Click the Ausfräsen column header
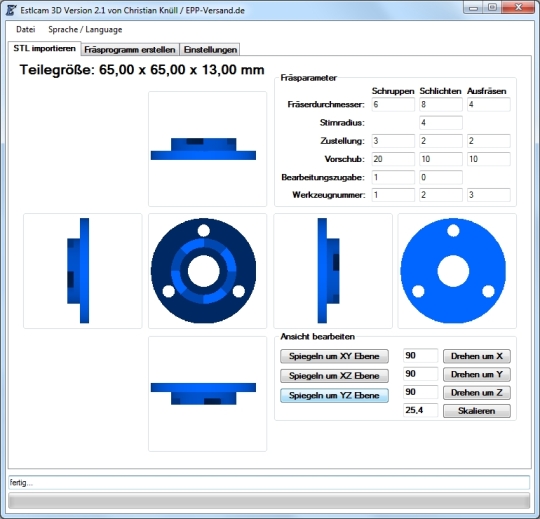This screenshot has width=540, height=519. tap(487, 91)
